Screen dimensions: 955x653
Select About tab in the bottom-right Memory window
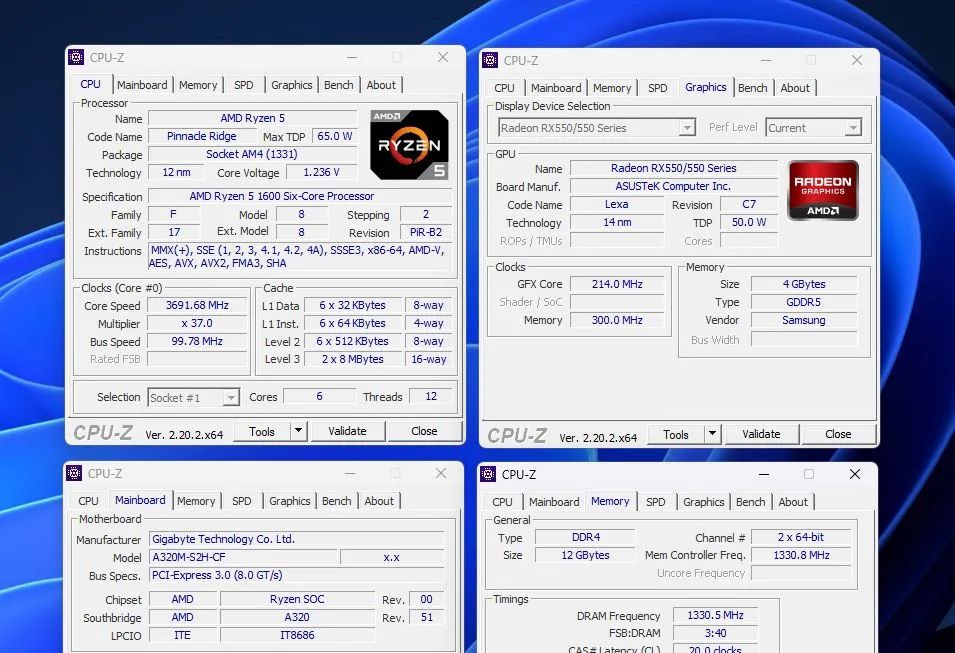(x=793, y=502)
